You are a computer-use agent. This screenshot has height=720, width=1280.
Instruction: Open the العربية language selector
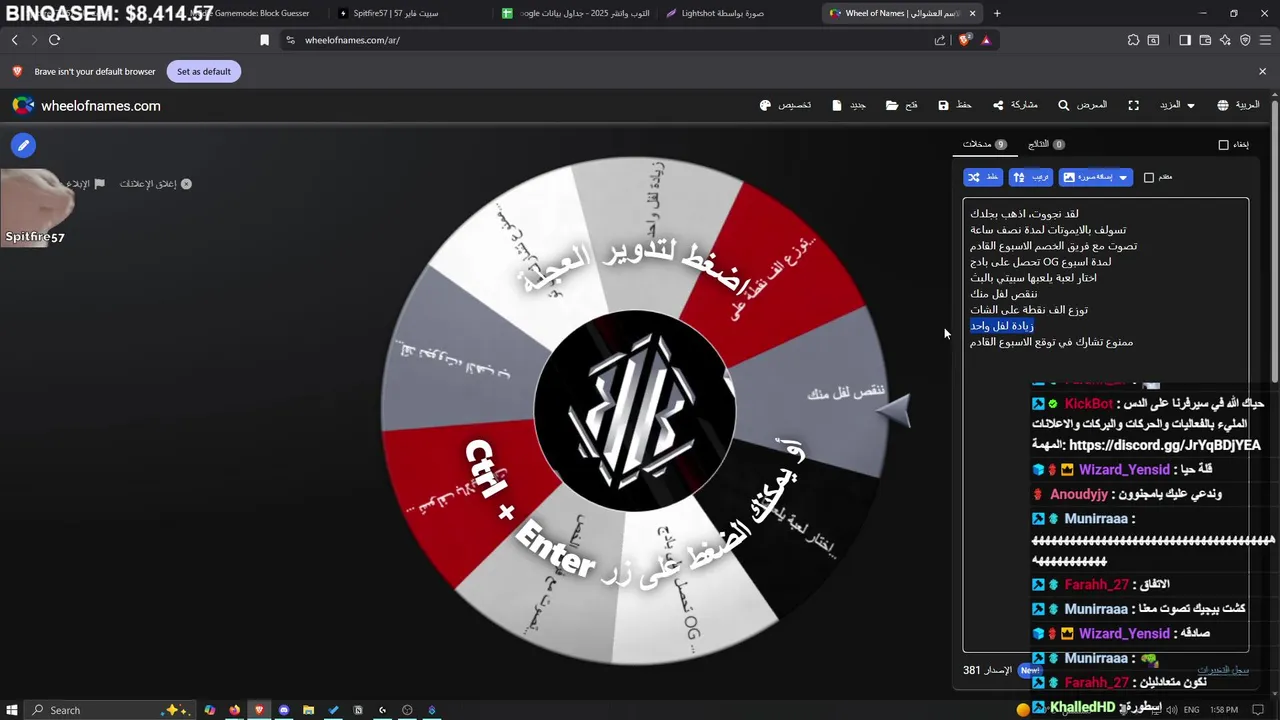(x=1238, y=105)
